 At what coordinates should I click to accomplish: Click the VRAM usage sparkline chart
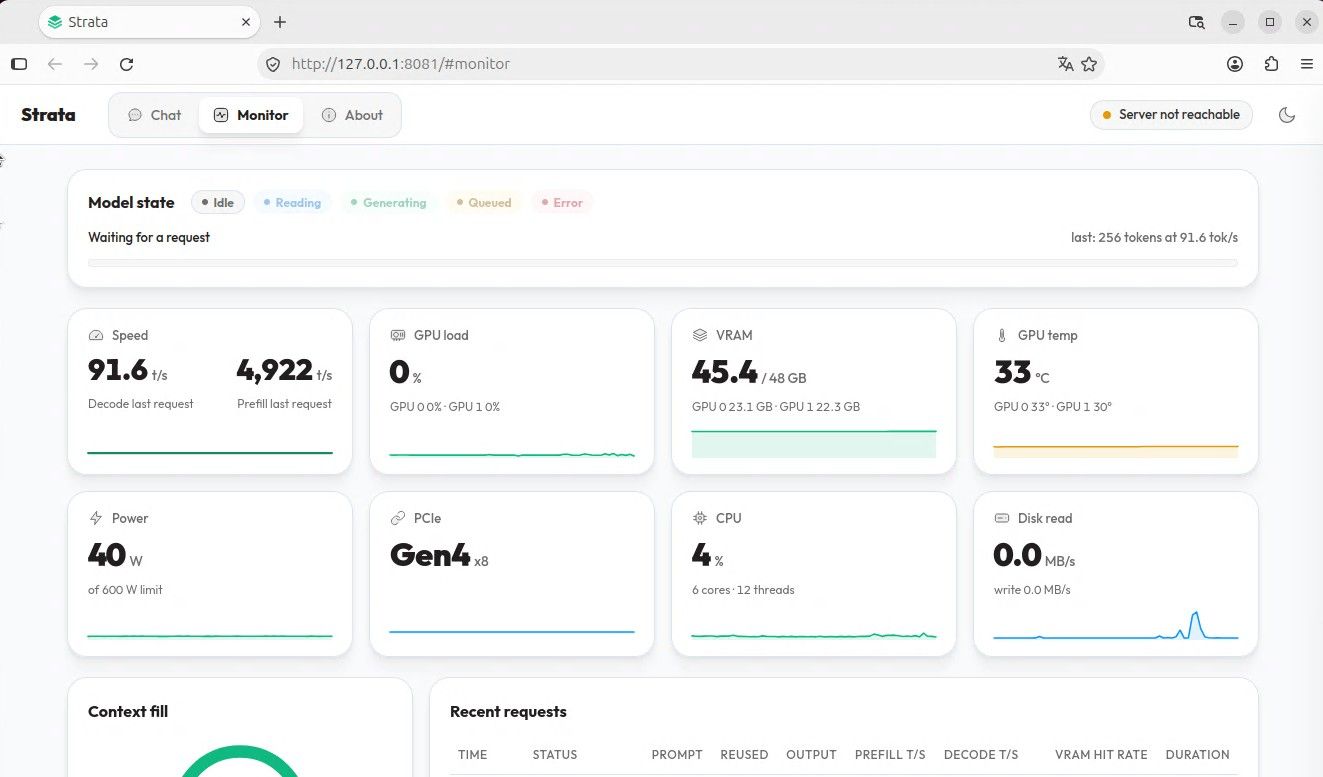(814, 443)
